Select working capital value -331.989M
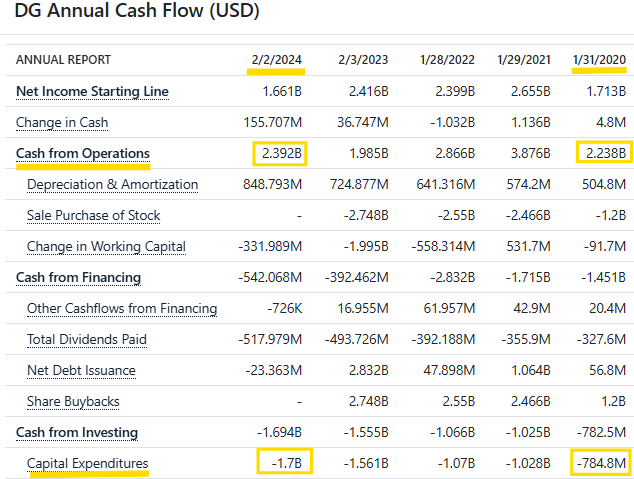 270,247
